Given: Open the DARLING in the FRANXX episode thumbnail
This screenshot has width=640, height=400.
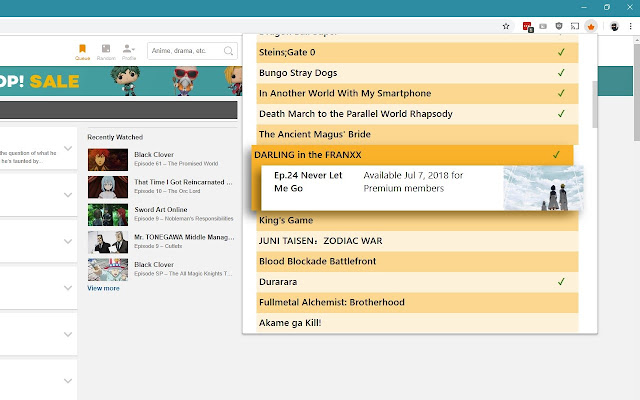Looking at the screenshot, I should coord(543,188).
